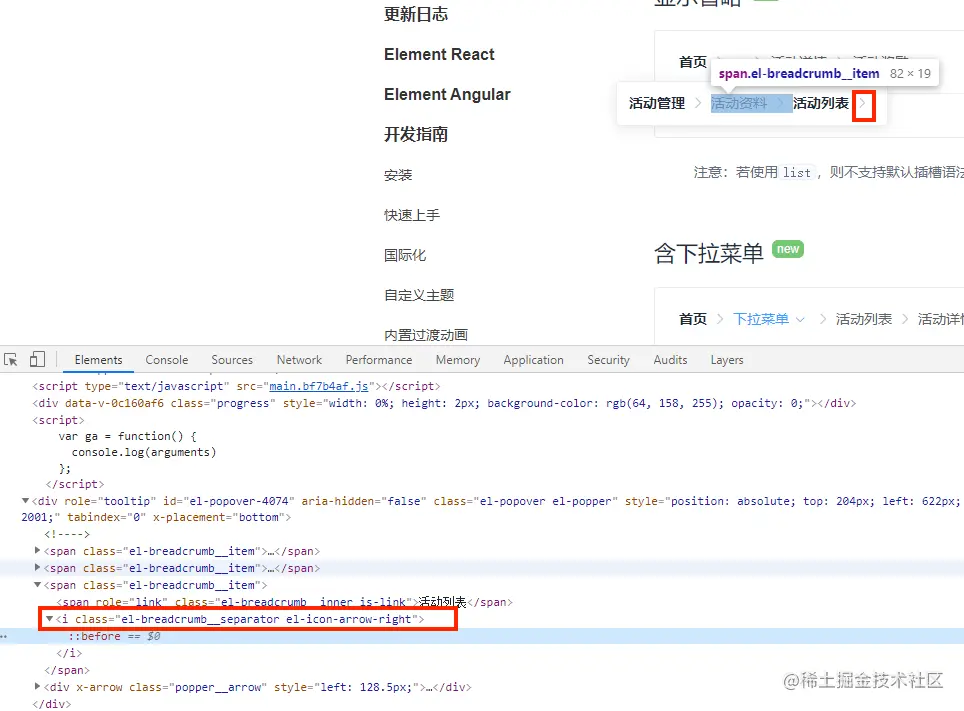Open the 内置过渡动画 guide page
The width and height of the screenshot is (964, 711).
[x=425, y=335]
